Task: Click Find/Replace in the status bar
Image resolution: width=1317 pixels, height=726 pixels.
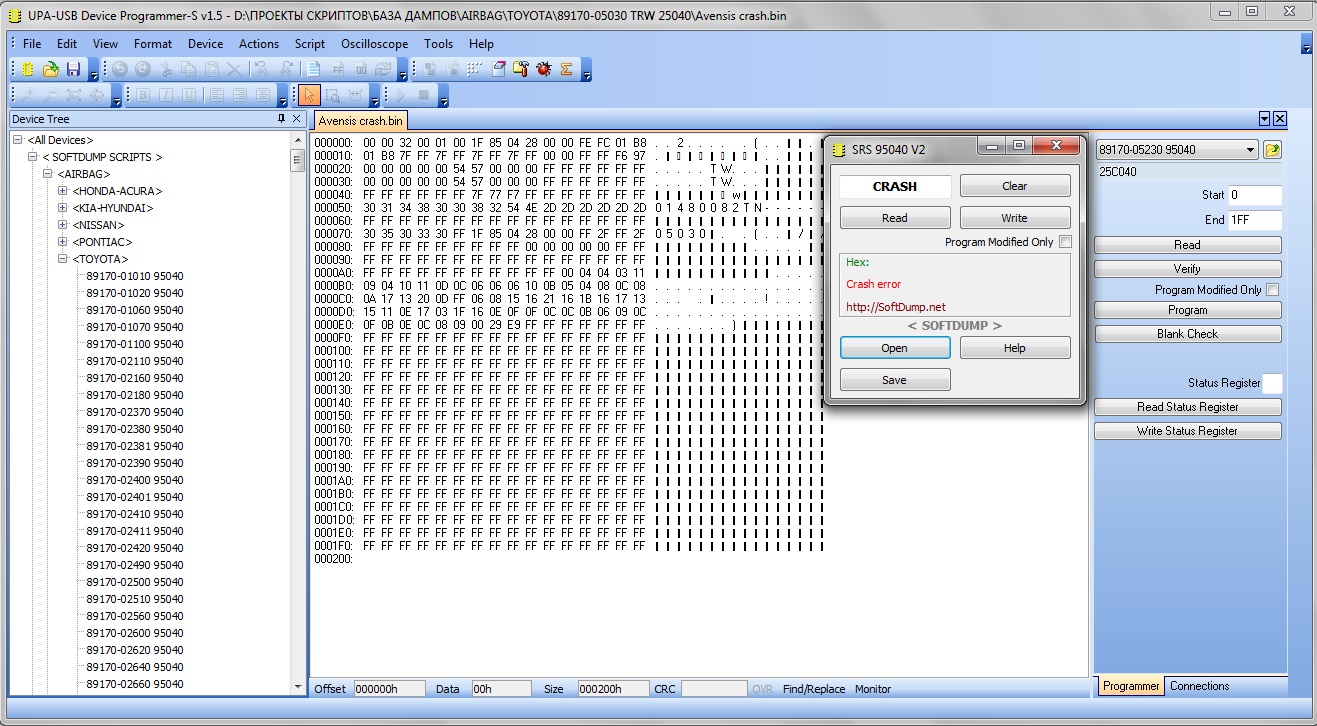Action: coord(814,689)
